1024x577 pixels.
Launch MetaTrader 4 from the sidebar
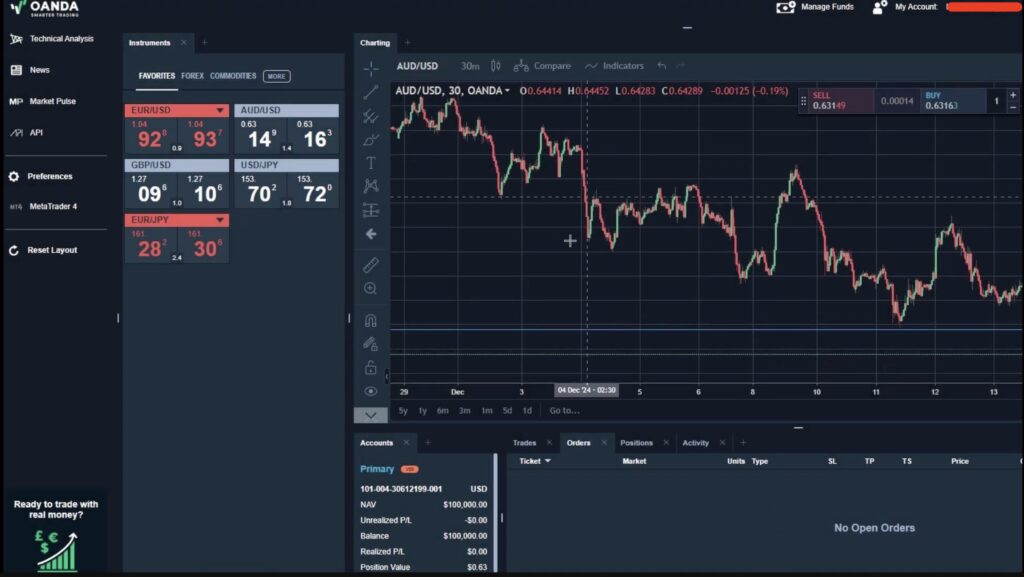[x=44, y=206]
